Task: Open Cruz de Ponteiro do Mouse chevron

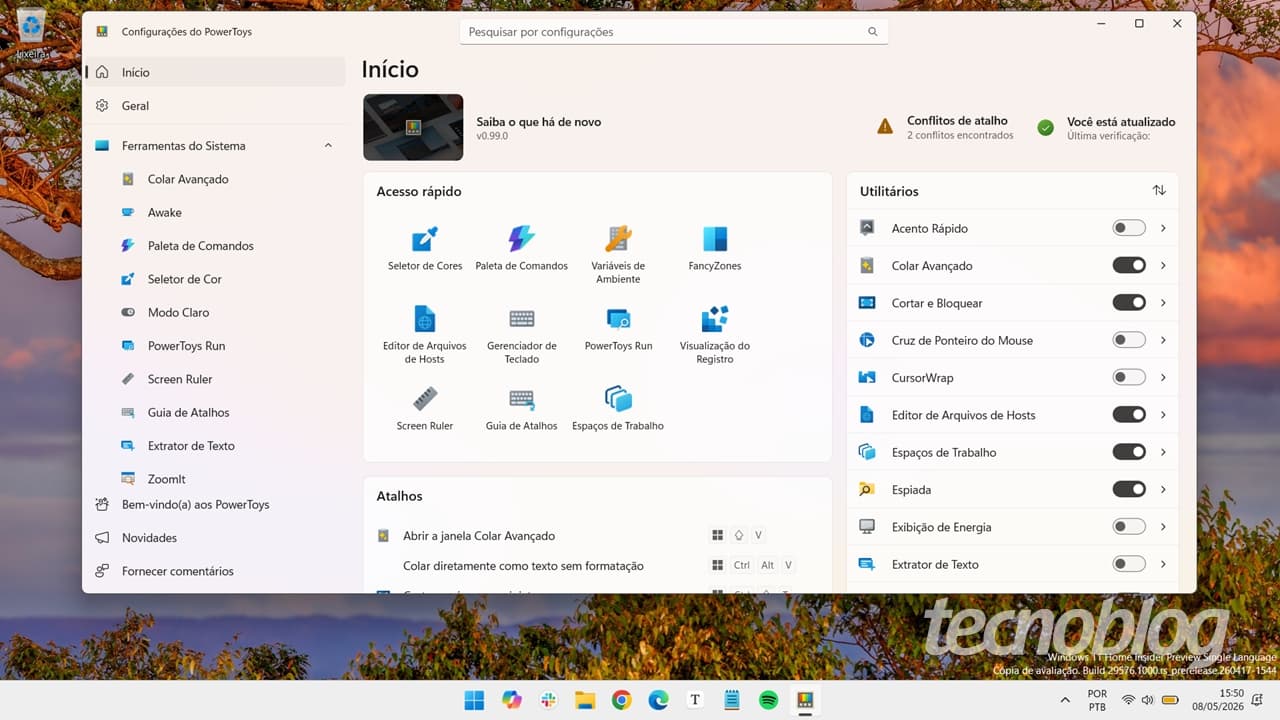Action: pos(1163,340)
